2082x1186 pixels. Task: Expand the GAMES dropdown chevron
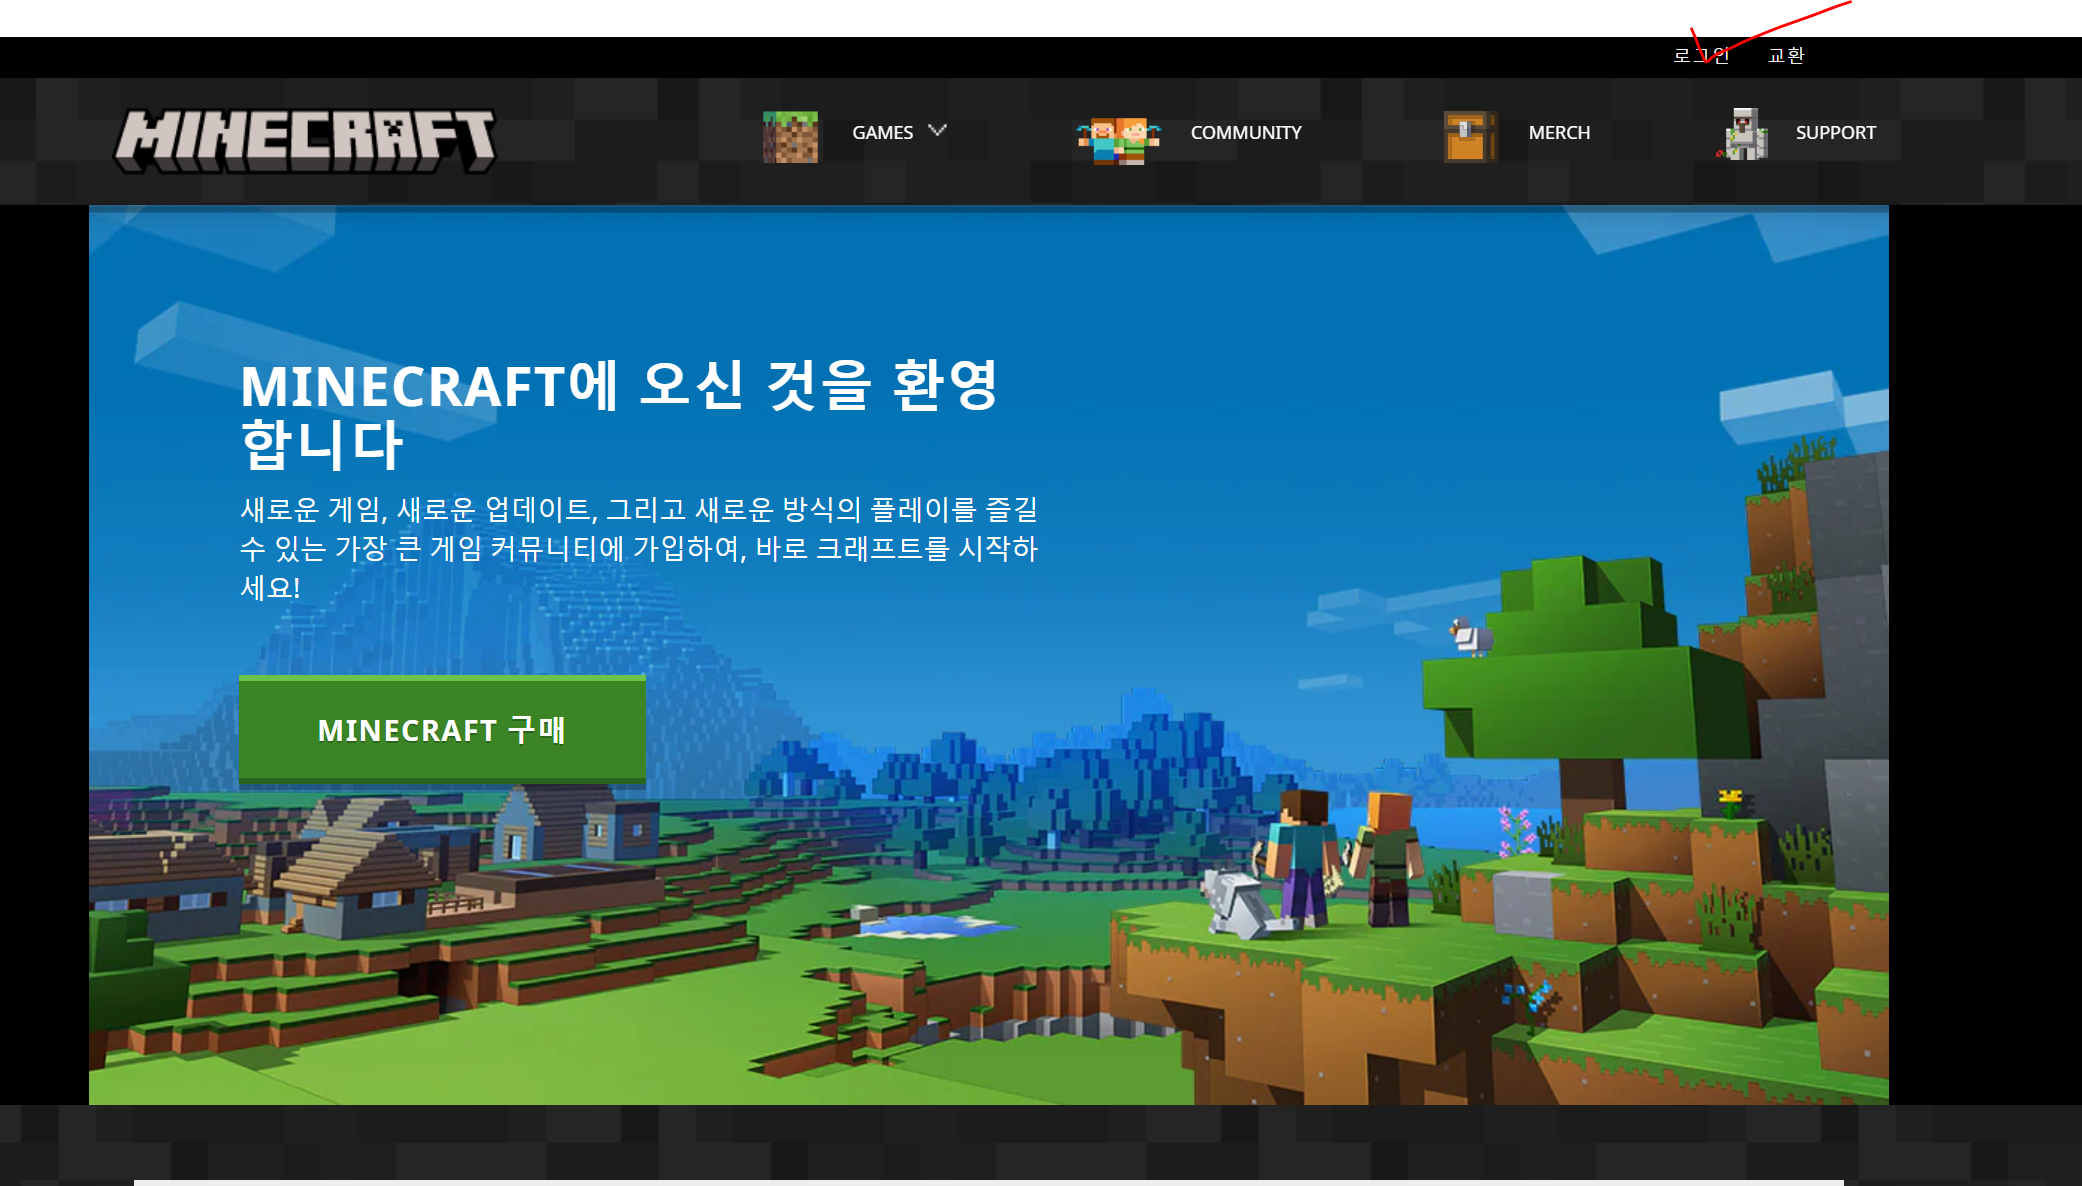click(x=937, y=130)
